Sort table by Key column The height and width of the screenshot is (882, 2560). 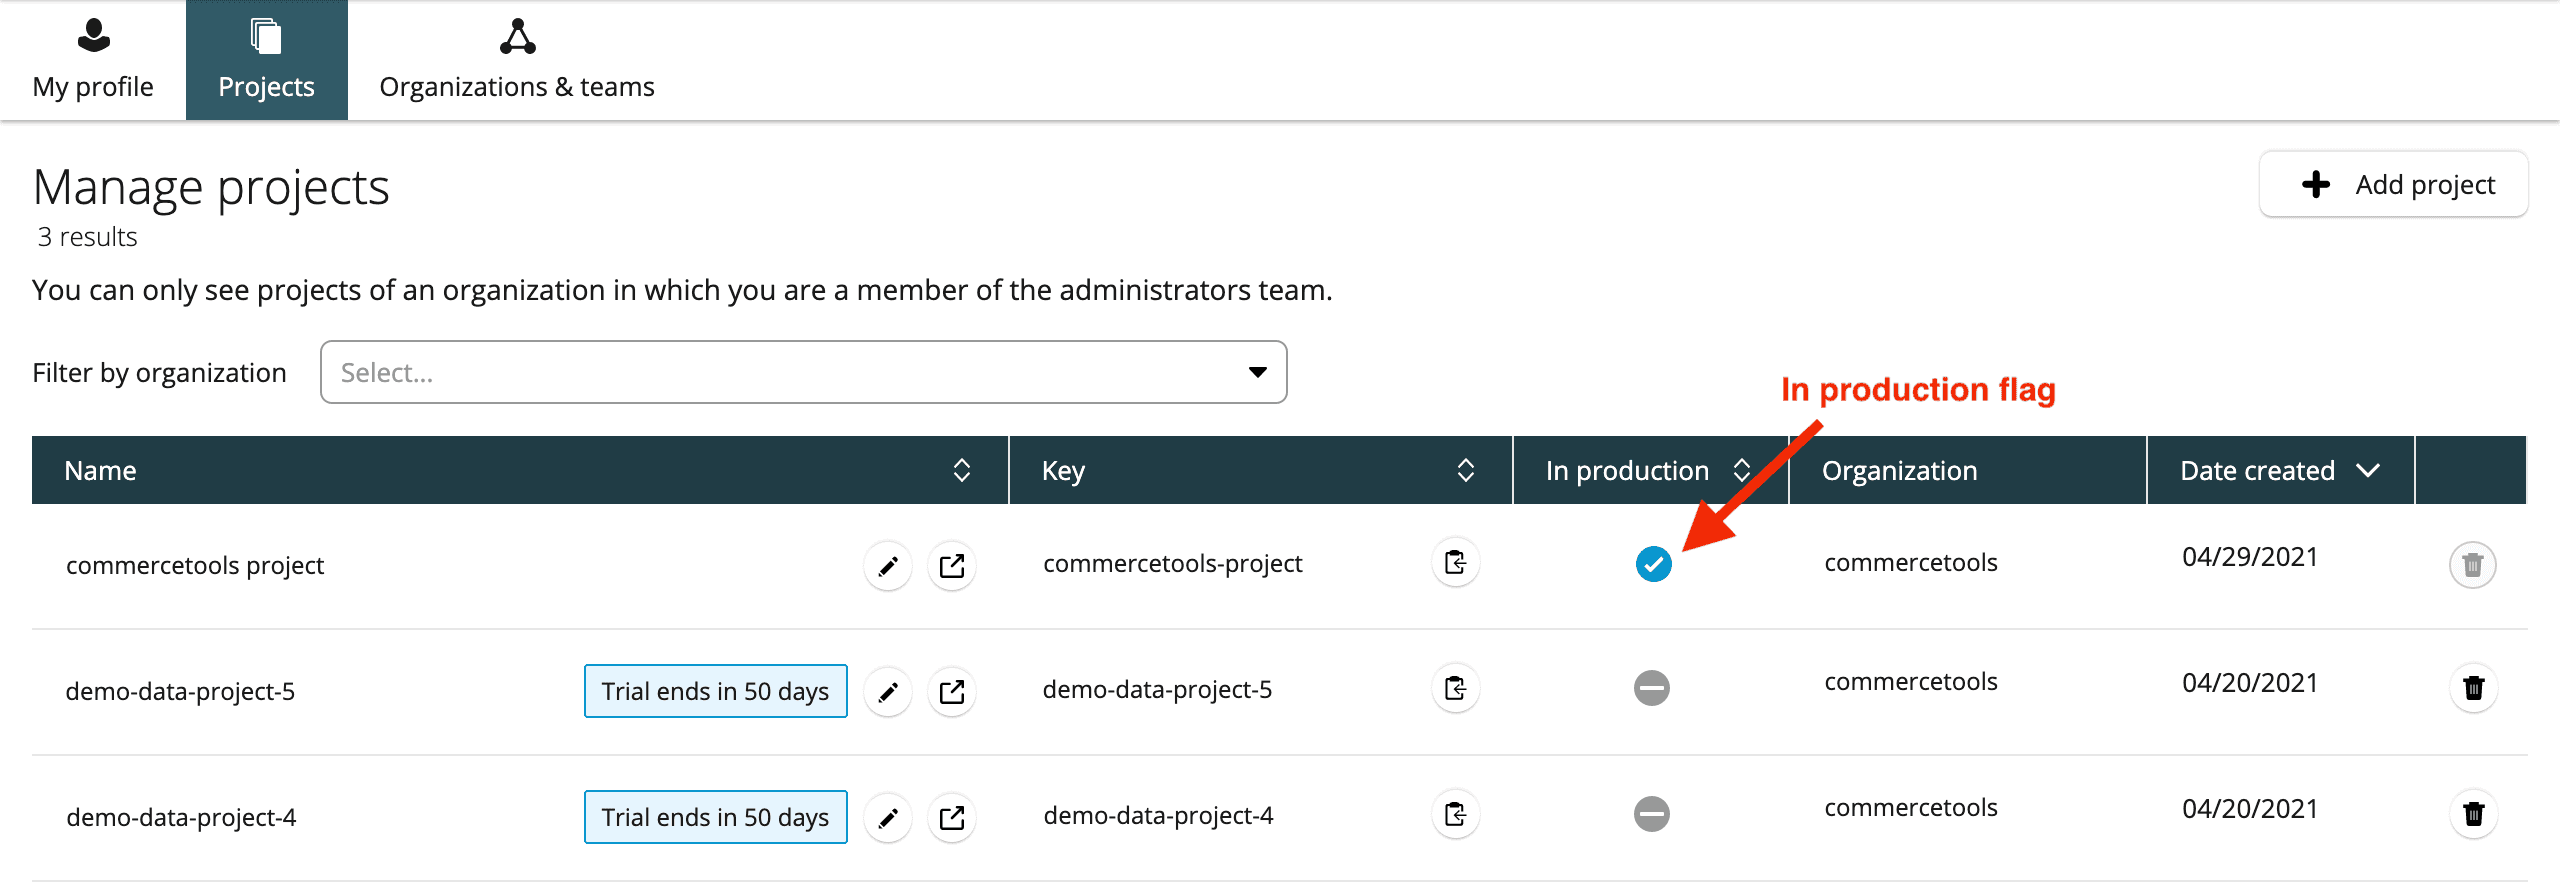click(1465, 470)
